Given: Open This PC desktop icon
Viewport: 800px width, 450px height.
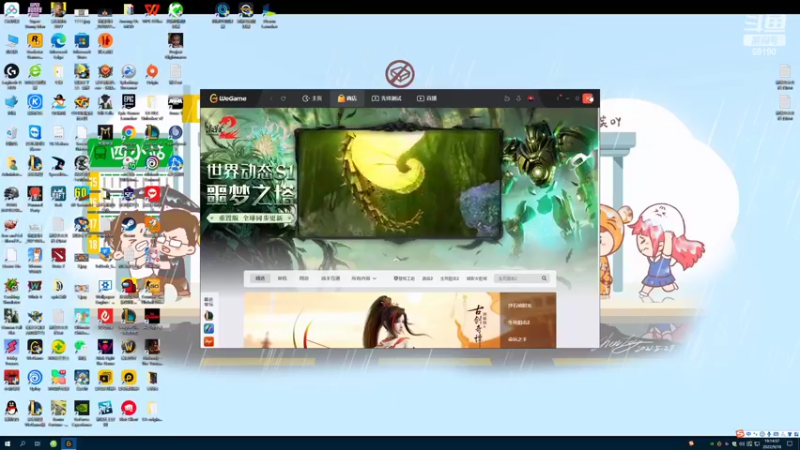Looking at the screenshot, I should click(11, 44).
